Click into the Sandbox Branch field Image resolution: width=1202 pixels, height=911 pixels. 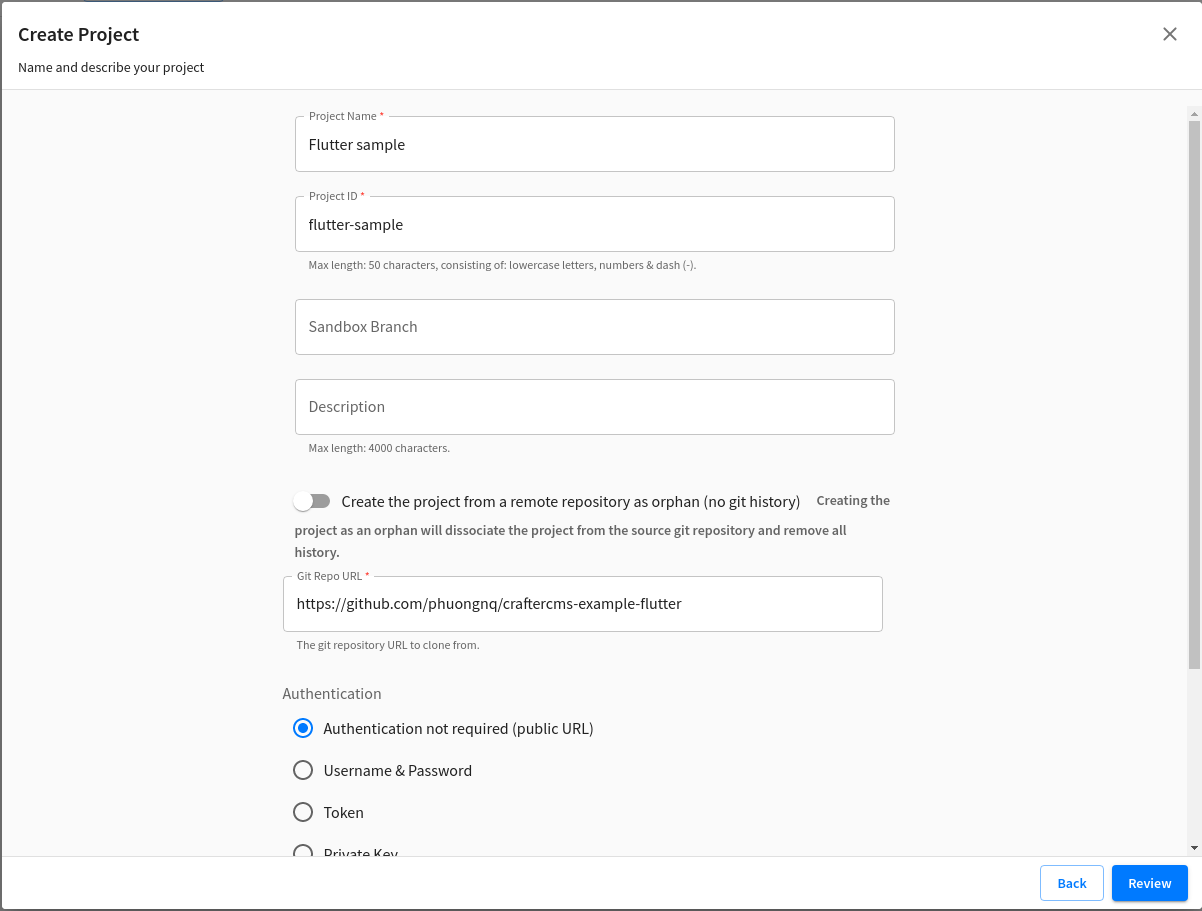[x=594, y=327]
